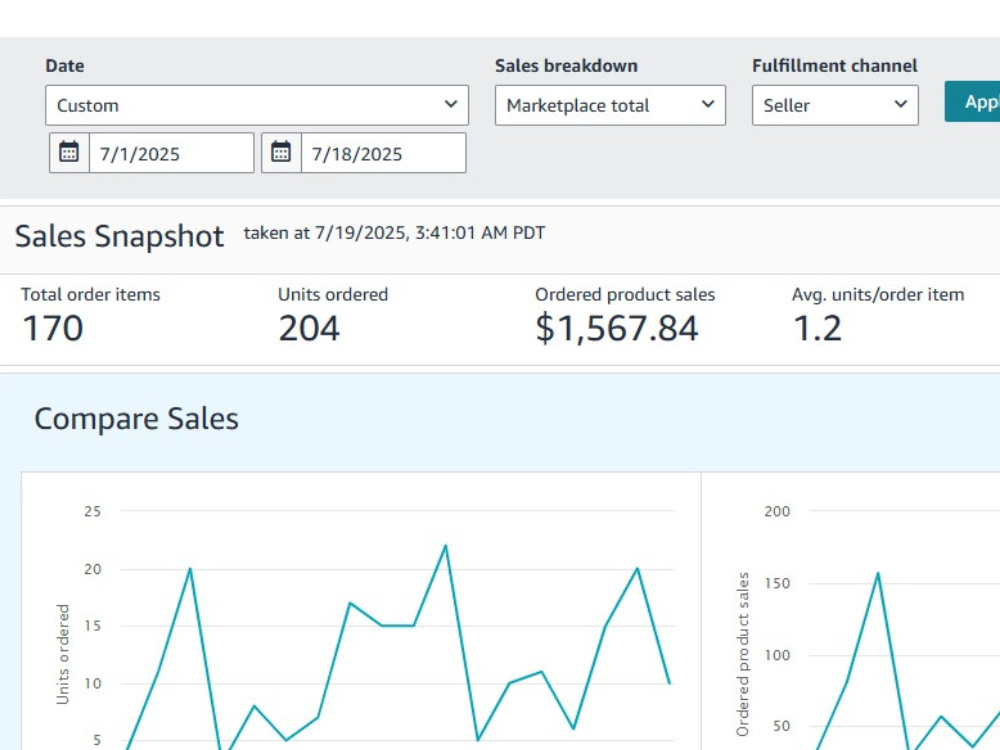Image resolution: width=1000 pixels, height=750 pixels.
Task: Click the Date dropdown chevron arrow
Action: (451, 104)
